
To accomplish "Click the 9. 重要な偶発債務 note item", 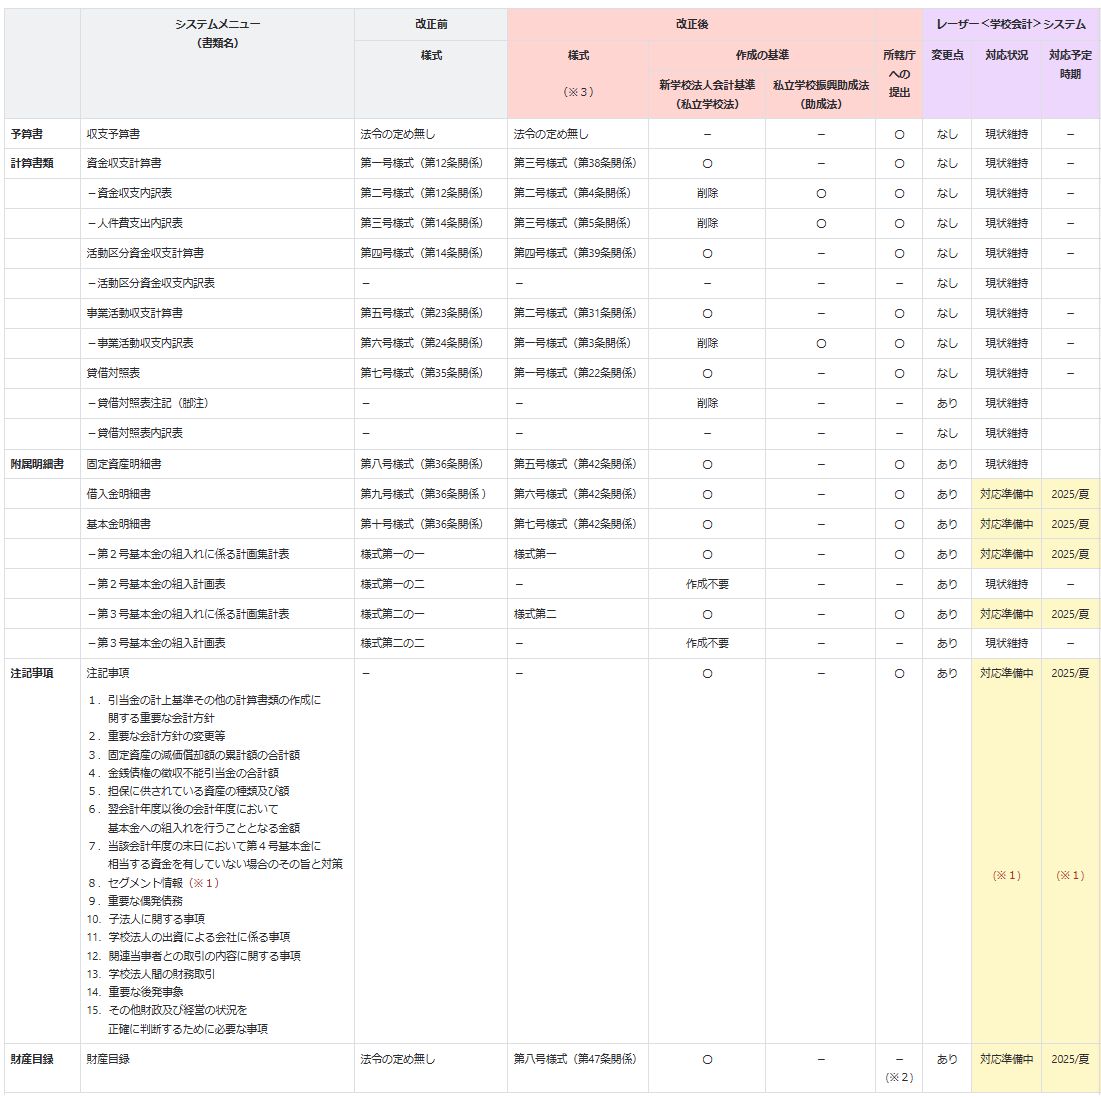I will point(135,900).
